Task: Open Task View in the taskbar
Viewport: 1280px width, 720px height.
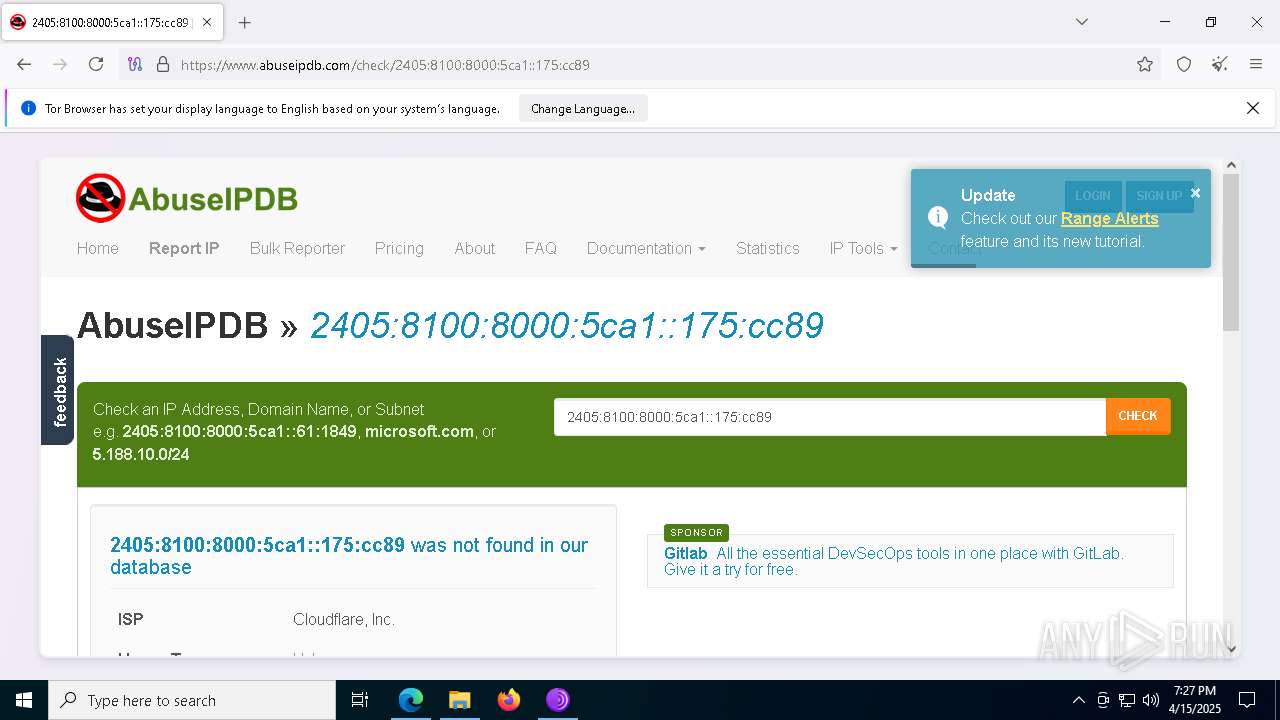Action: pos(360,700)
